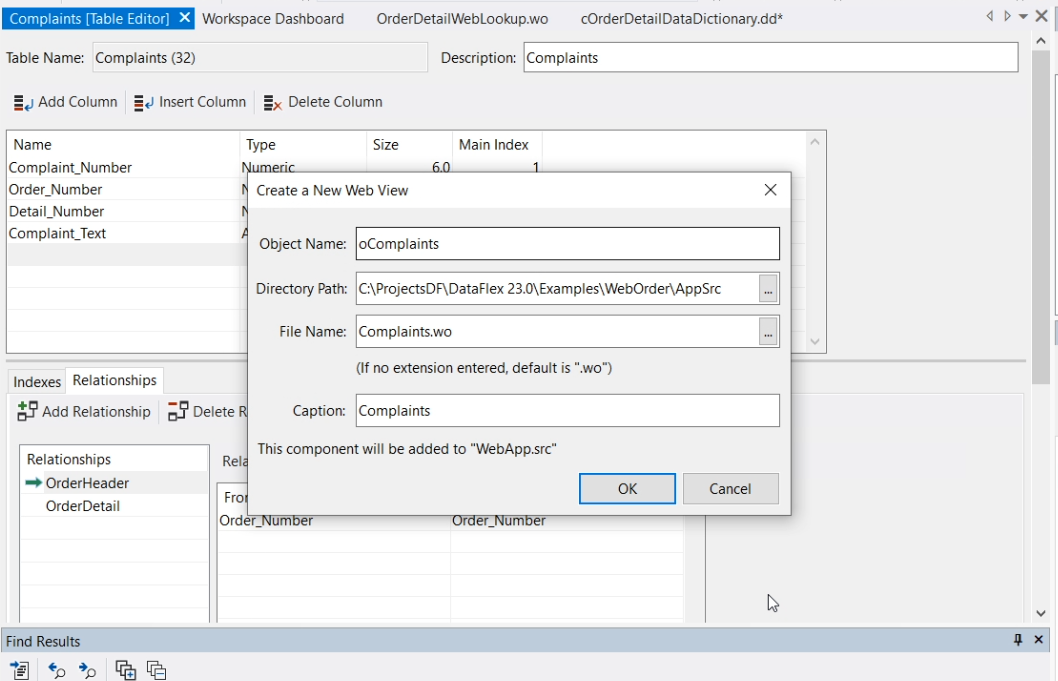Go to next result in Find Results

(x=87, y=670)
